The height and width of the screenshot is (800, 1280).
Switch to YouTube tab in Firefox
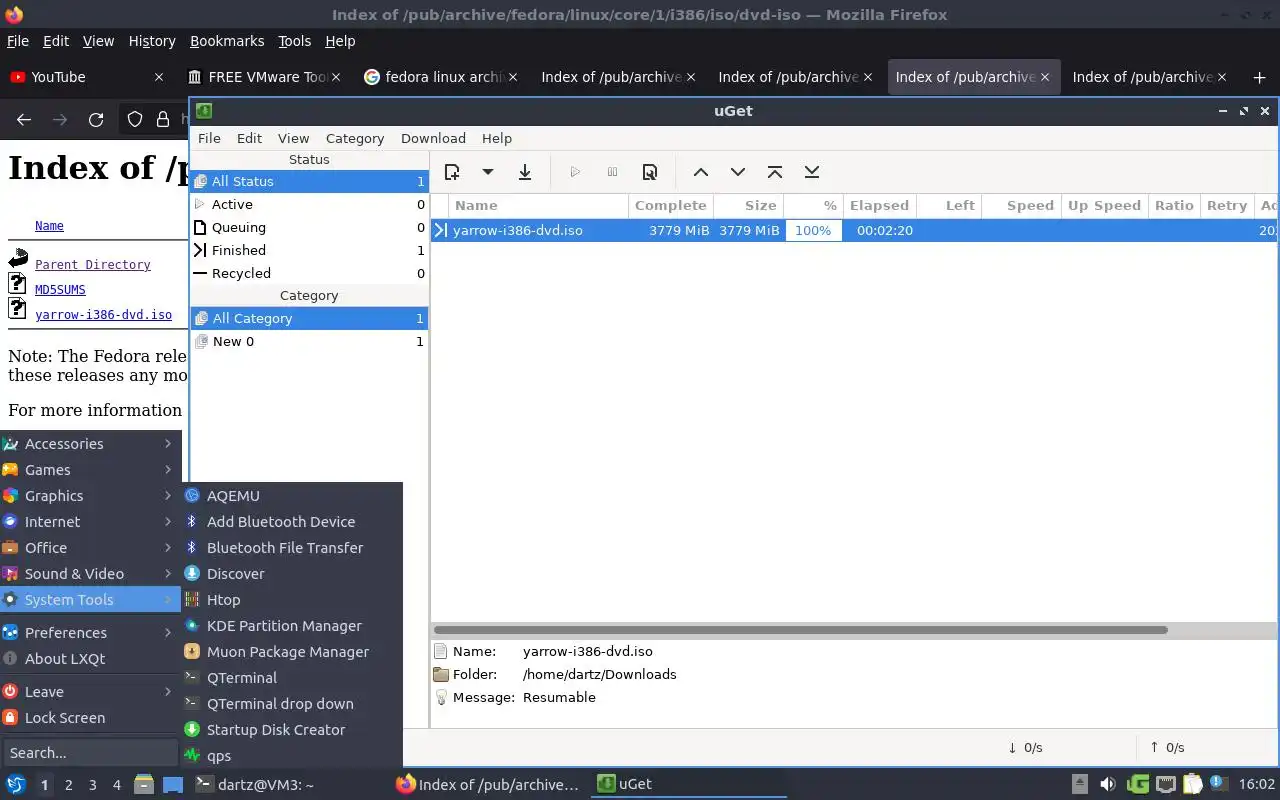point(86,77)
